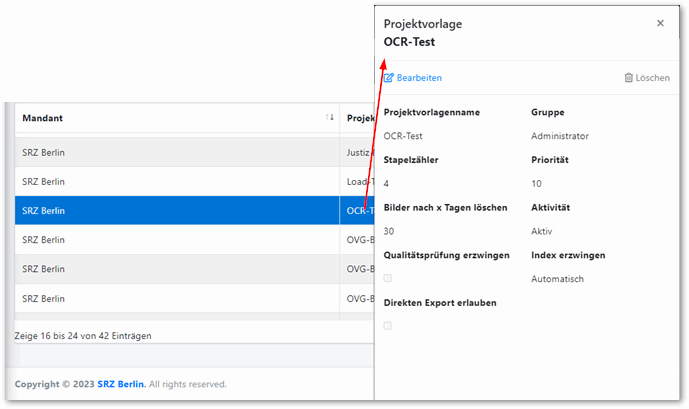Viewport: 689px width, 409px height.
Task: Click the Löschen trash can icon
Action: (x=628, y=78)
